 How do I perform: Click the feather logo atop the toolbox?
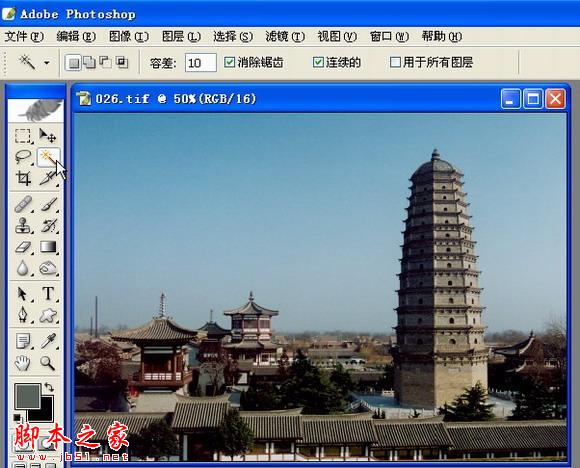point(36,110)
